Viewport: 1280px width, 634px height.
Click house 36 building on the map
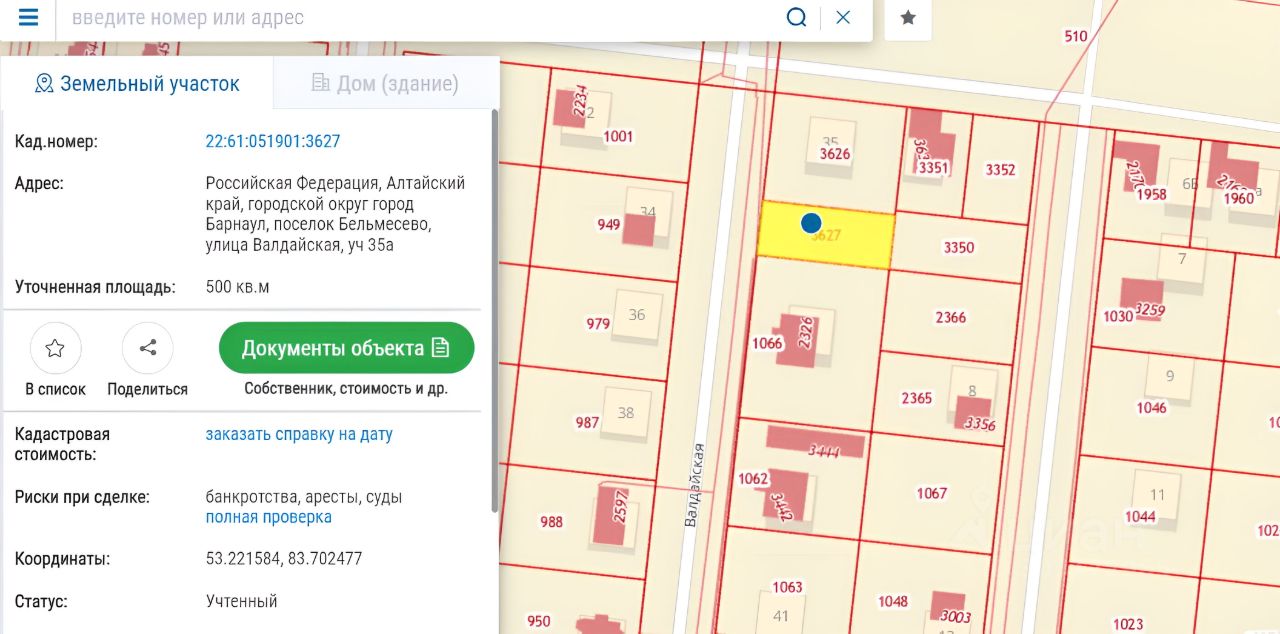pos(637,314)
